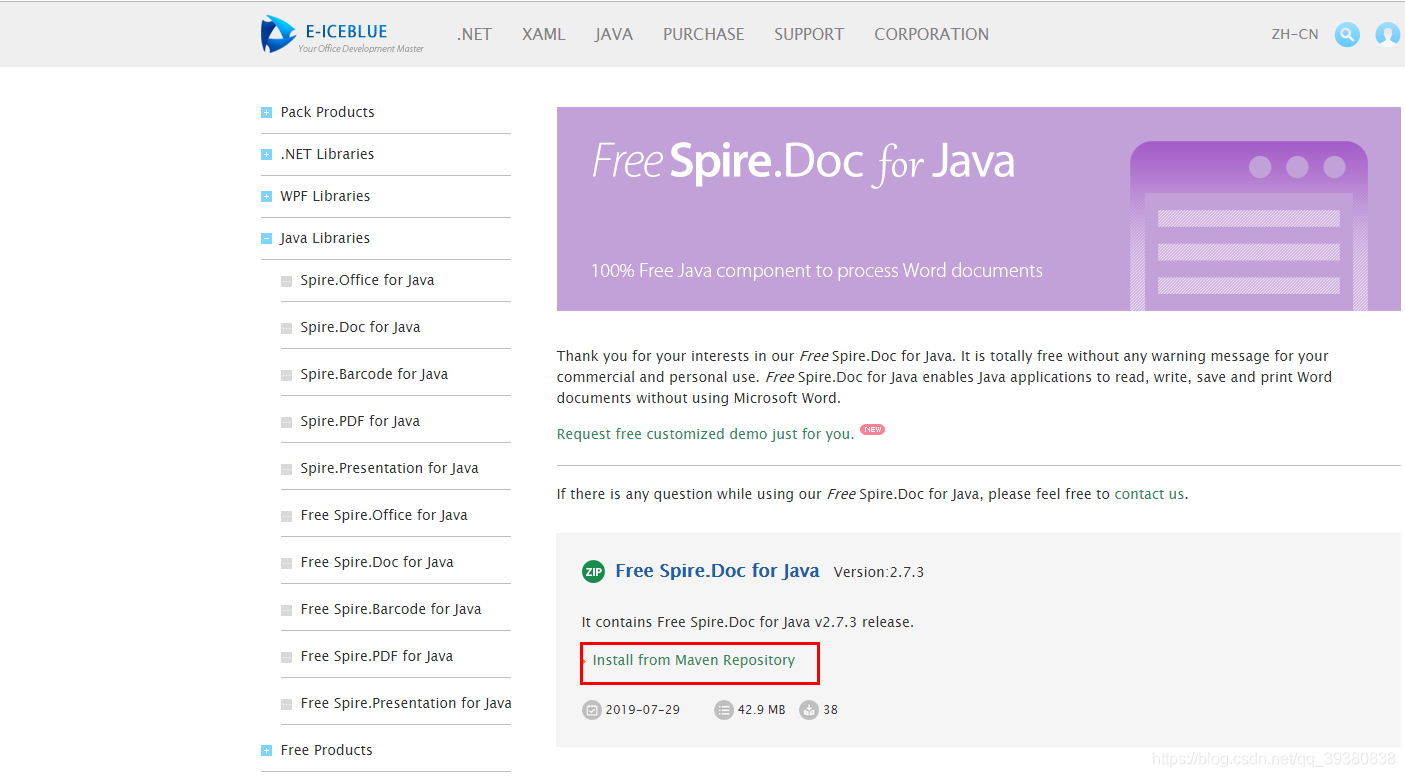The image size is (1405, 777).
Task: Click the contact us link
Action: [x=1149, y=494]
